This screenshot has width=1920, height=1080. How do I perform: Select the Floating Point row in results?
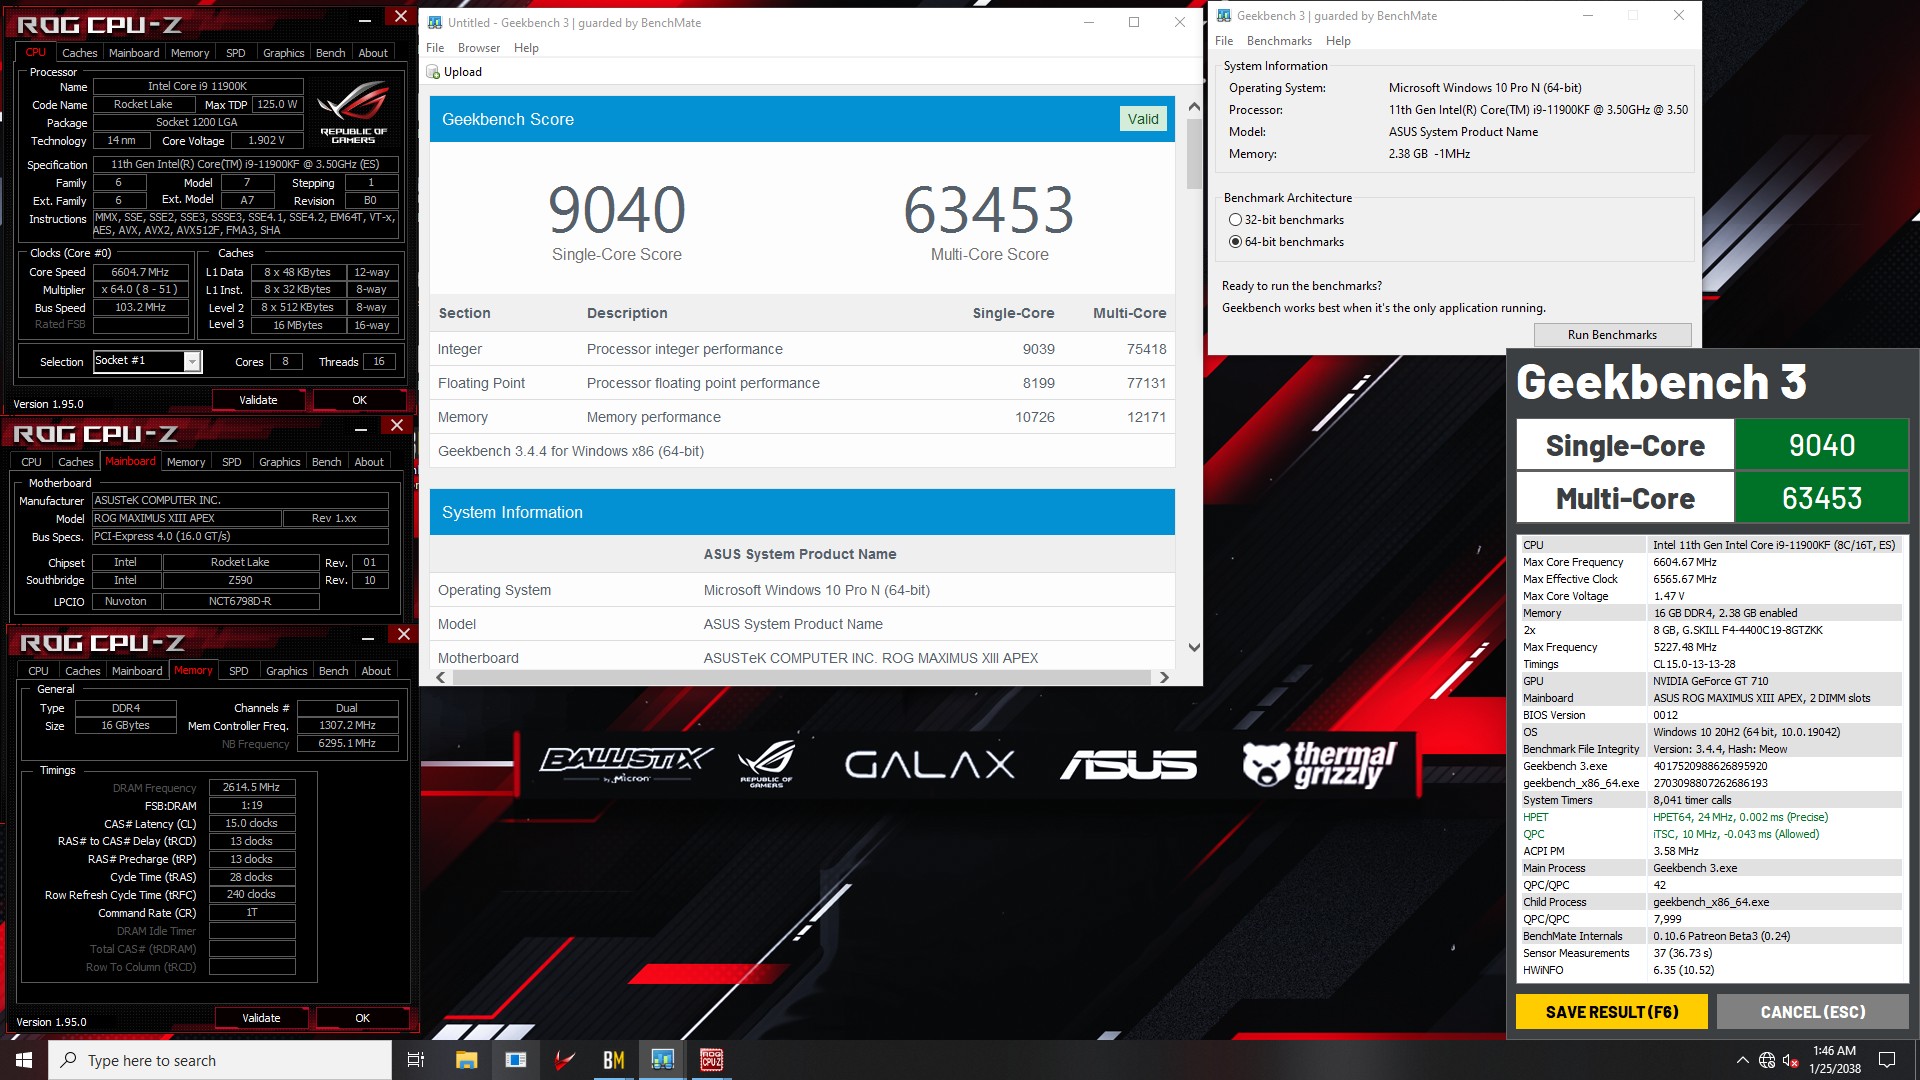click(x=802, y=383)
